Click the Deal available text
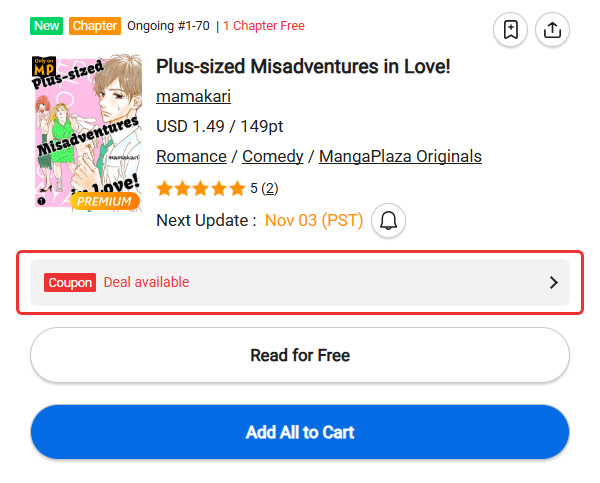Viewport: 600px width, 483px height. (146, 283)
